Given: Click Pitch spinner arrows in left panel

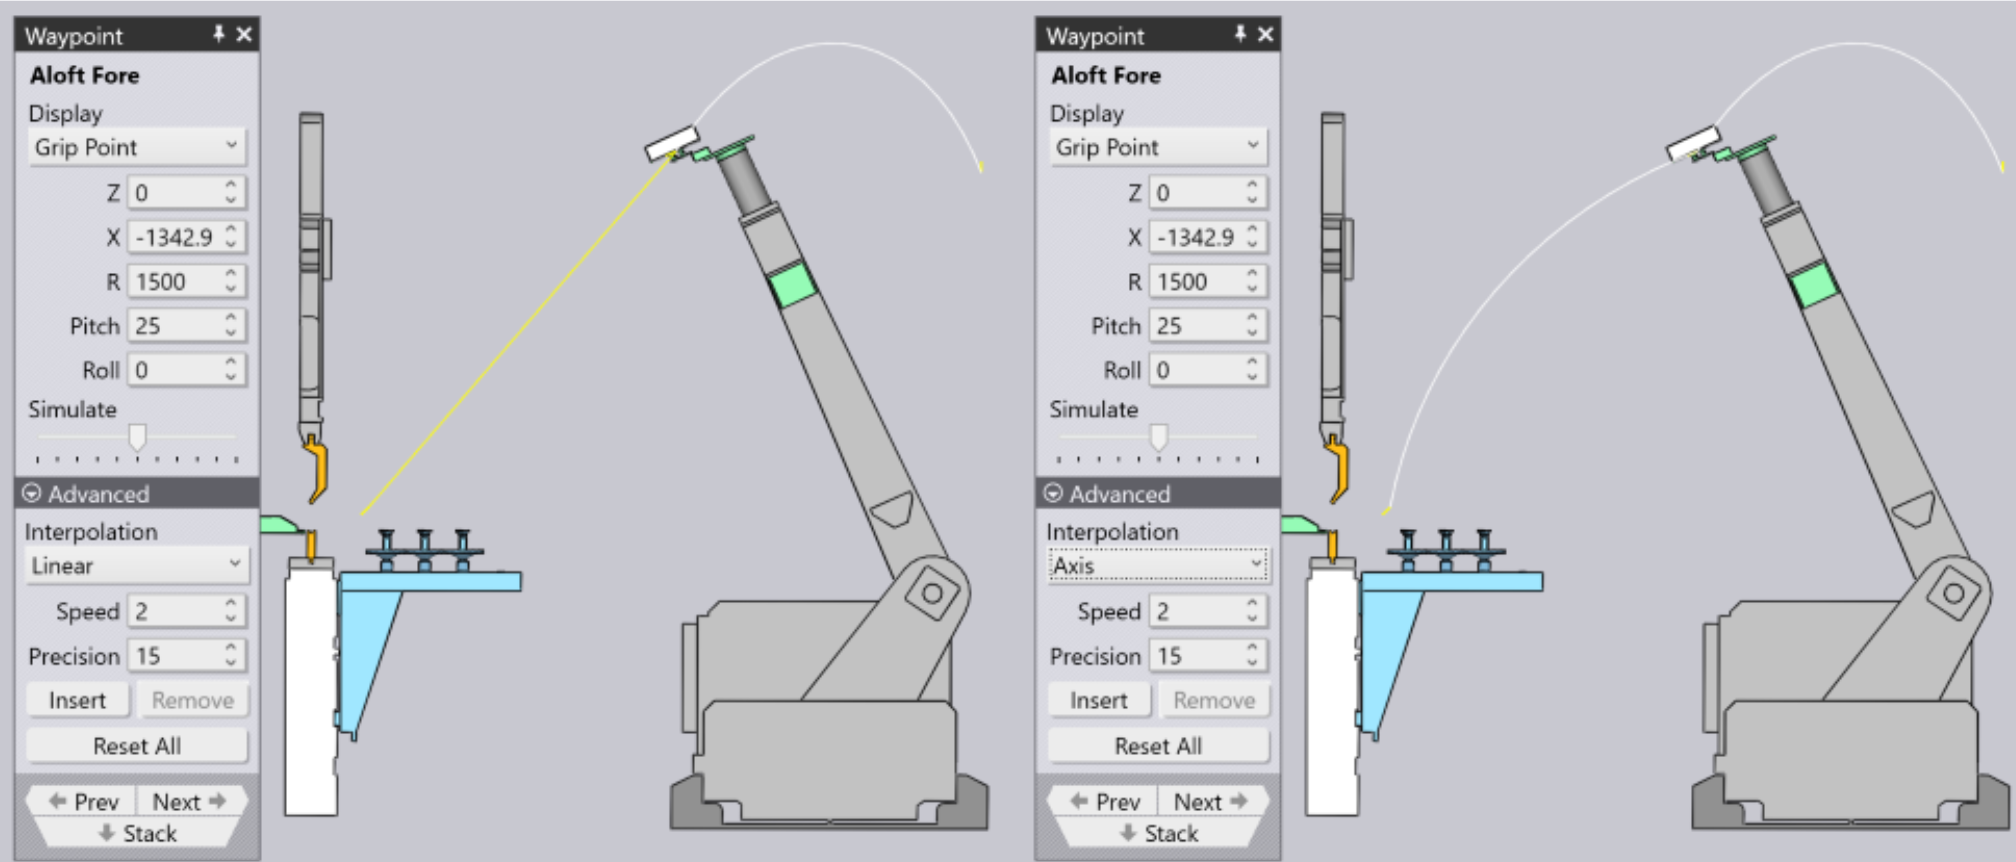Looking at the screenshot, I should 231,325.
